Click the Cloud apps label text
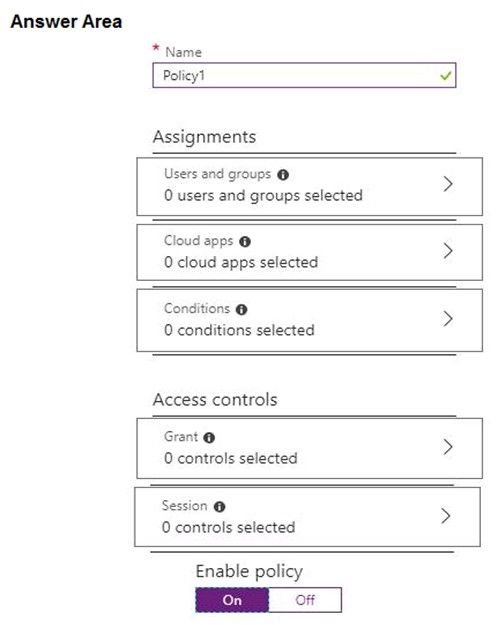Image resolution: width=498 pixels, height=625 pixels. click(x=199, y=241)
